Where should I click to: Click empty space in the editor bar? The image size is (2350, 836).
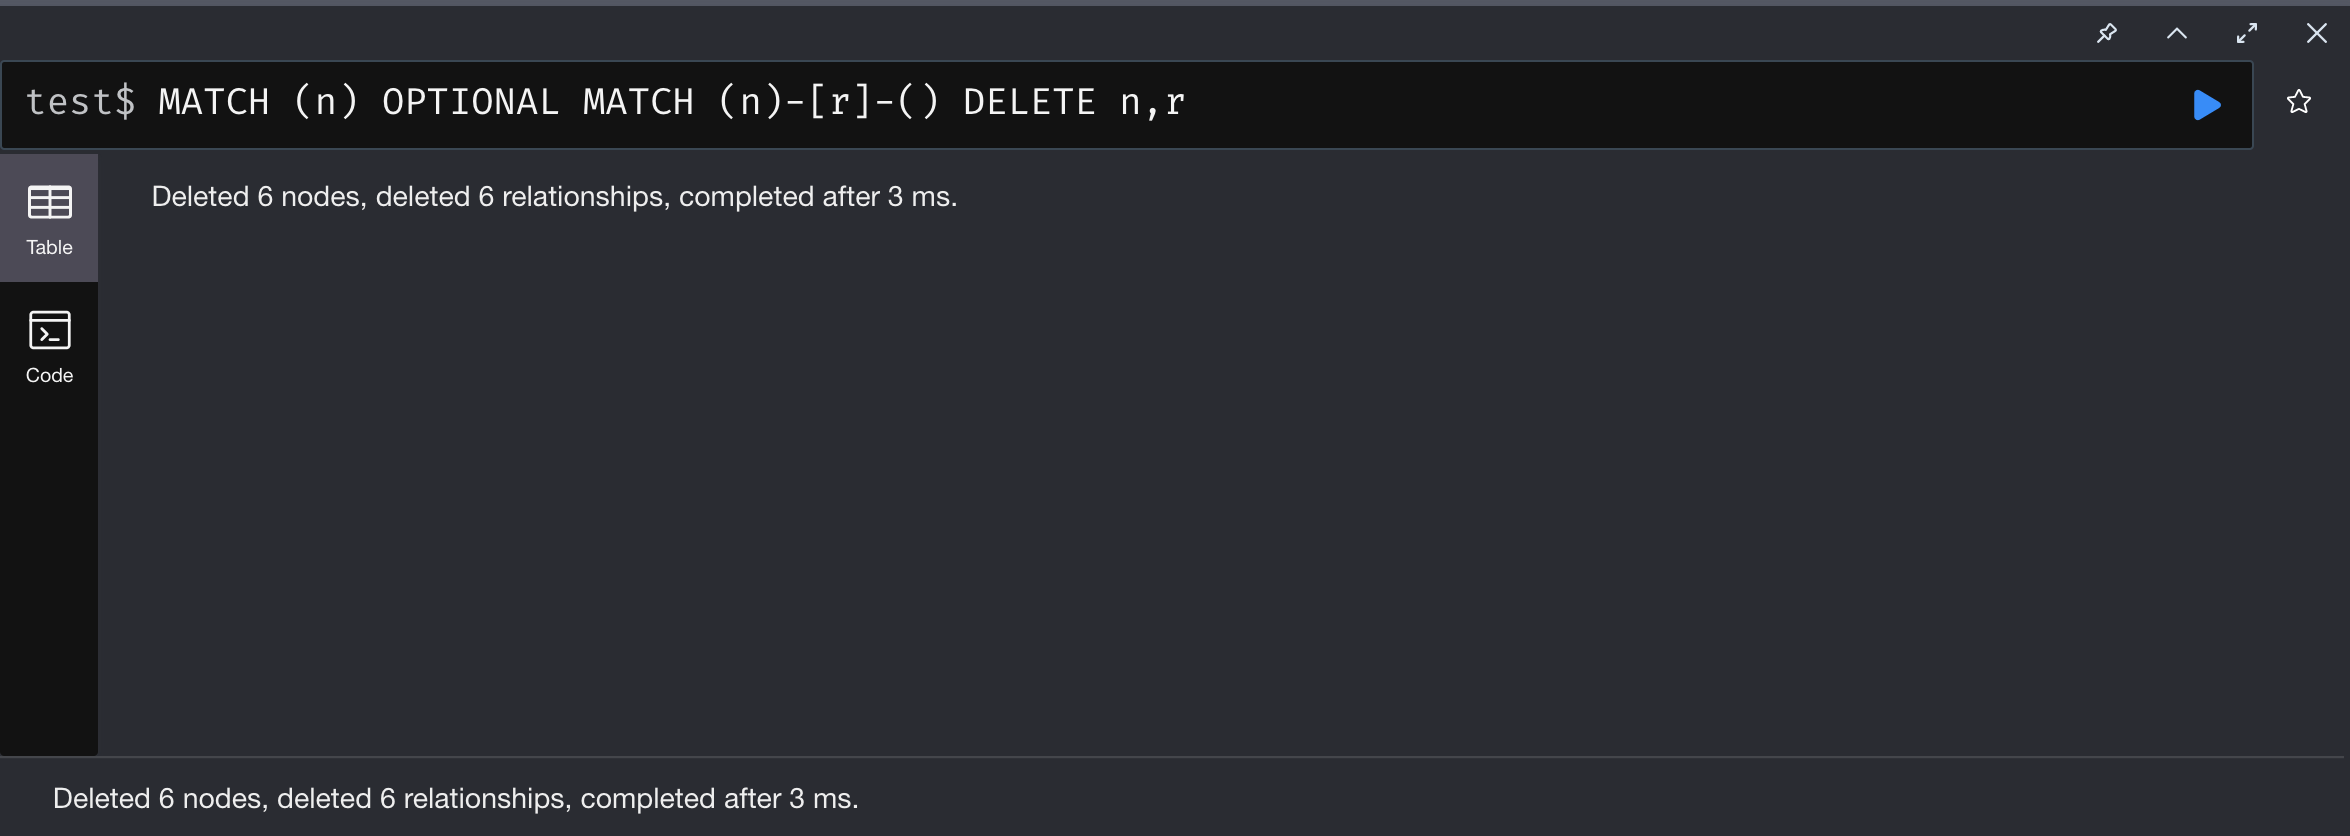pyautogui.click(x=1680, y=104)
